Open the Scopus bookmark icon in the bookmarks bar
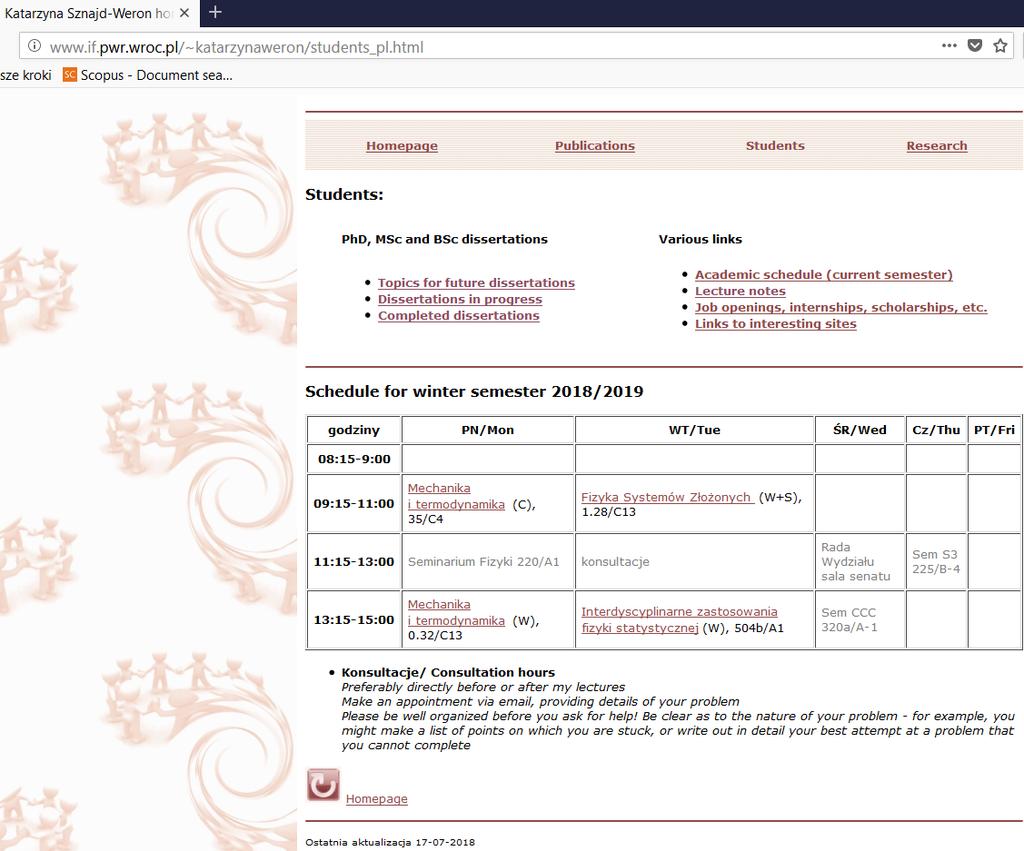Viewport: 1024px width, 851px height. [69, 75]
